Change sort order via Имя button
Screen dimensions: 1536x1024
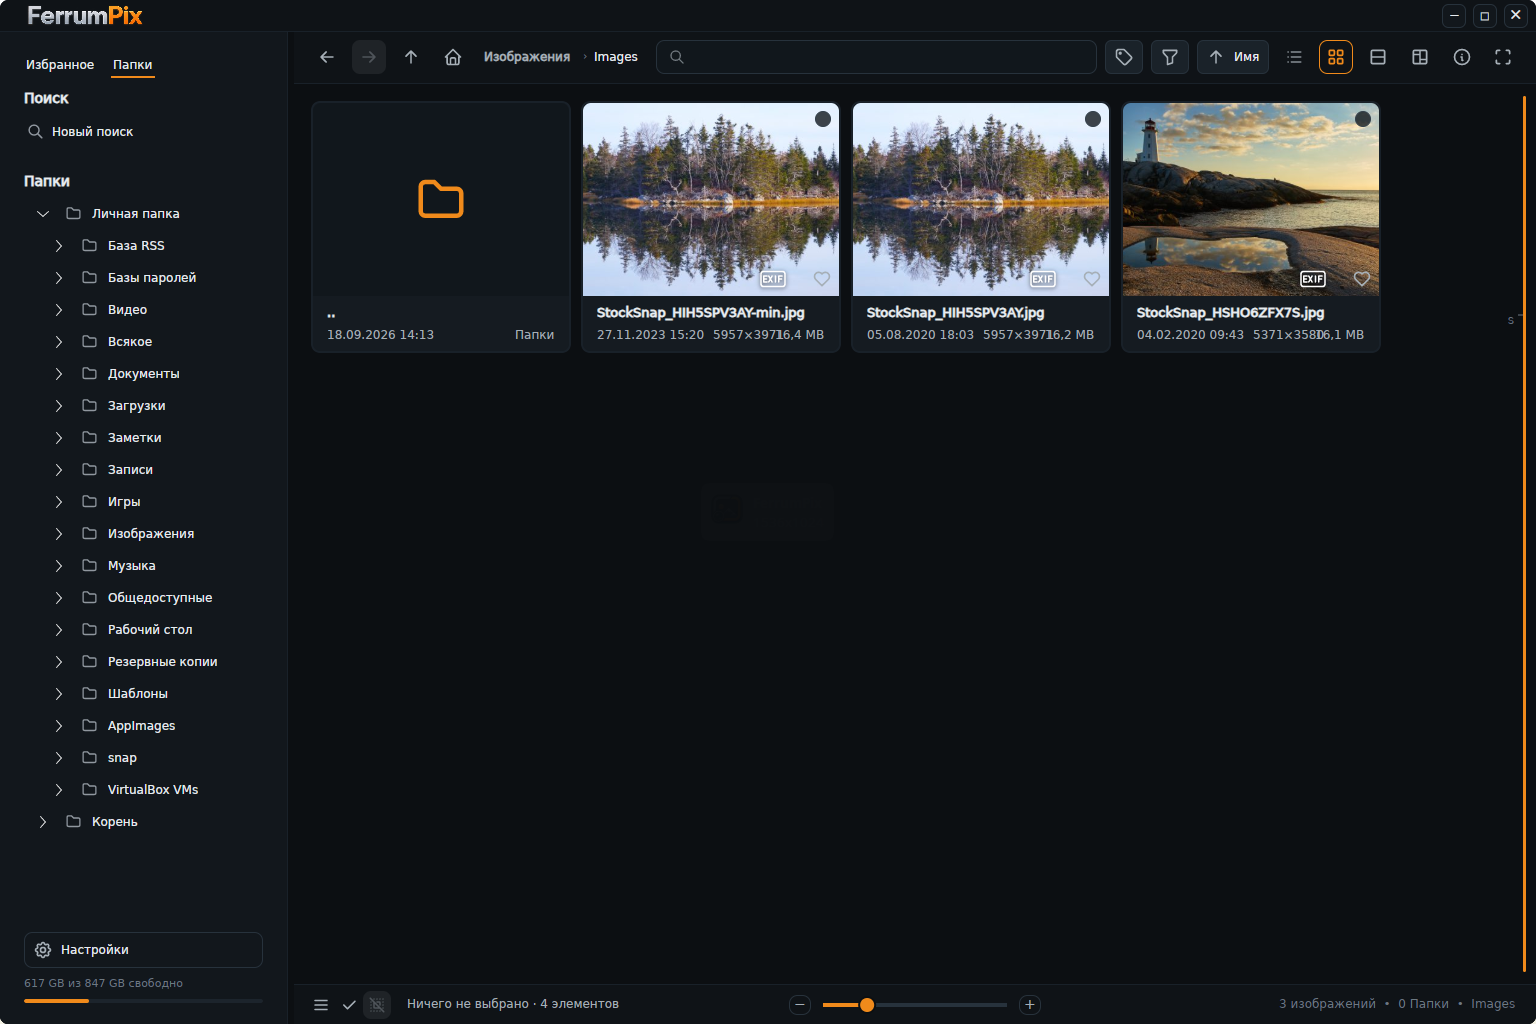tap(1233, 57)
